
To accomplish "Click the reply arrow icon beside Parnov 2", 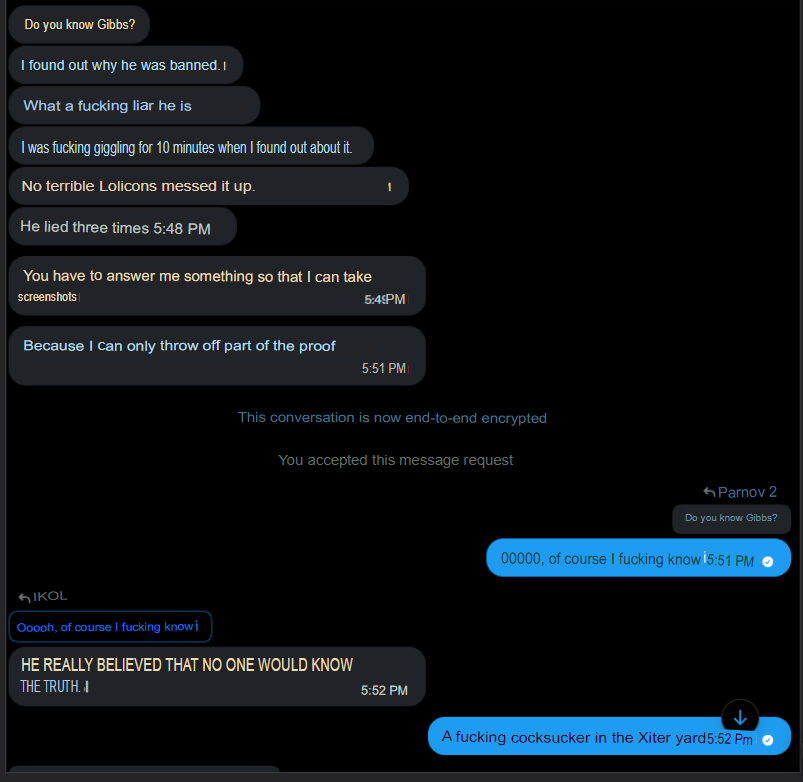I will (709, 492).
